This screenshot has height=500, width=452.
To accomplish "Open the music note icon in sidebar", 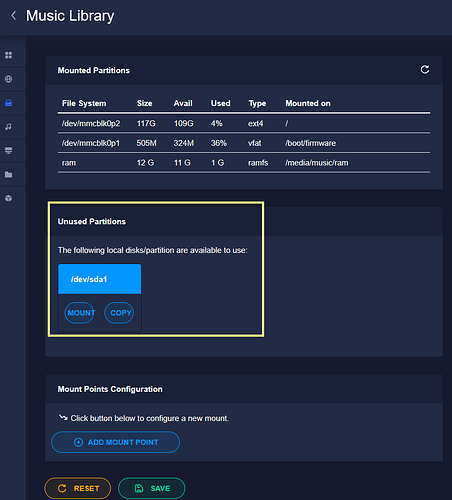I will pyautogui.click(x=9, y=127).
